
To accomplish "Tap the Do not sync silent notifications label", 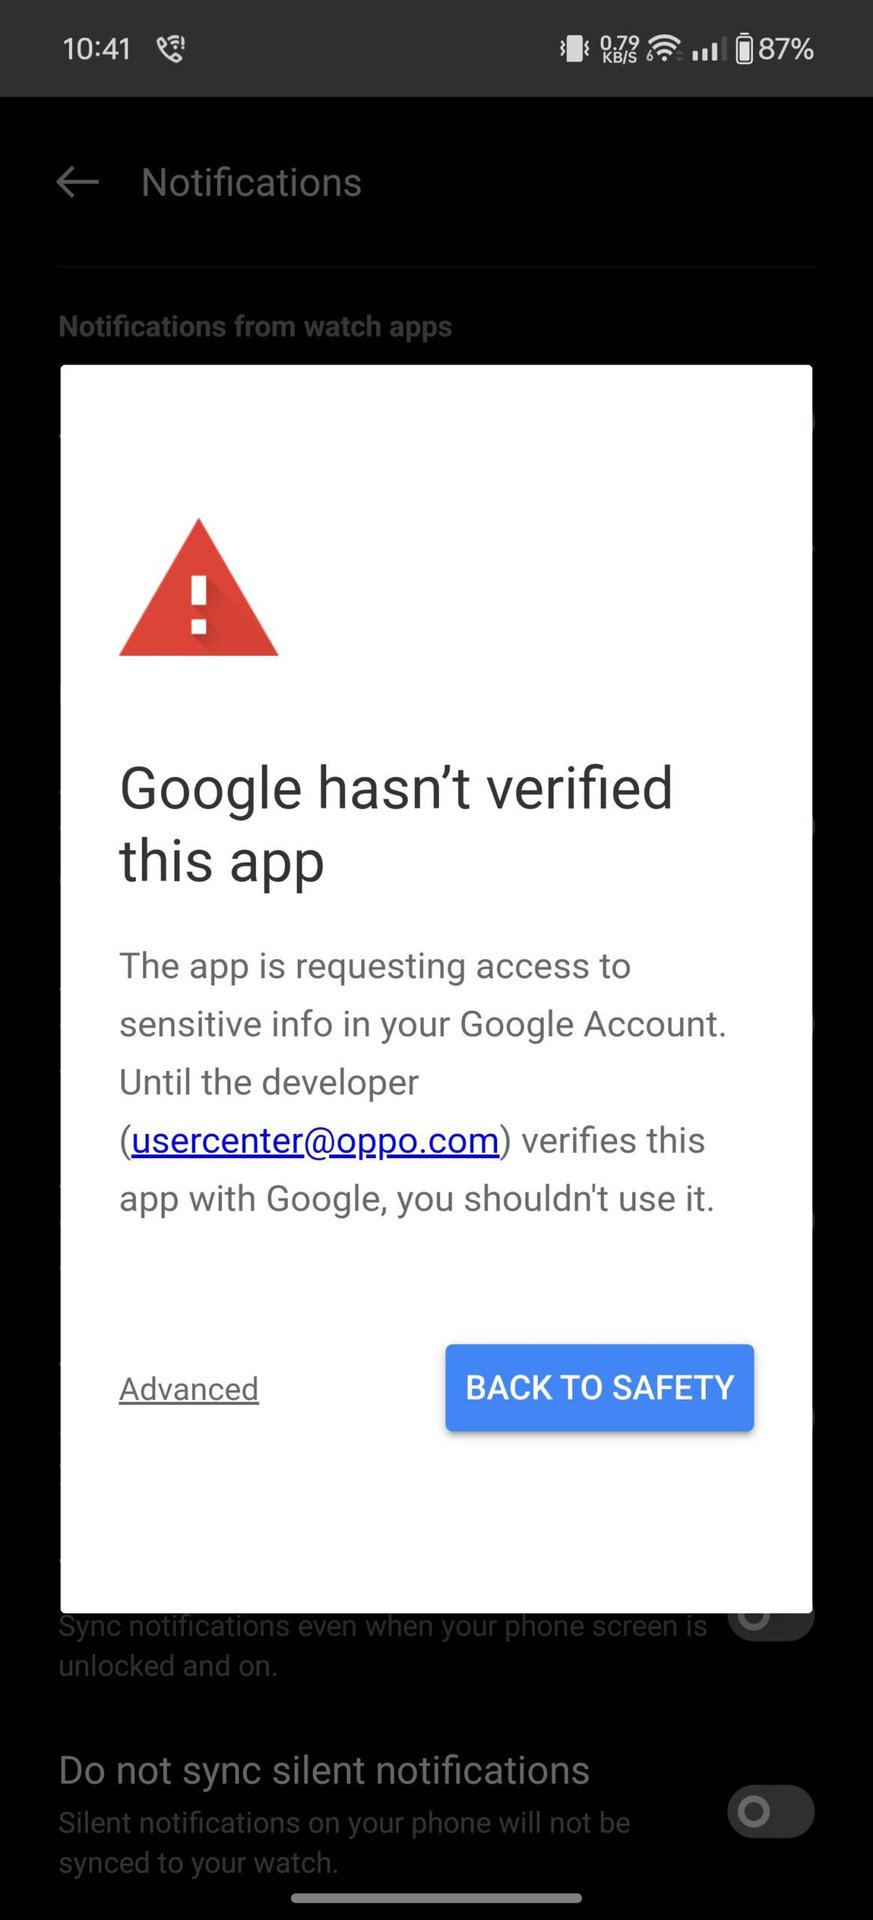I will click(x=324, y=1770).
